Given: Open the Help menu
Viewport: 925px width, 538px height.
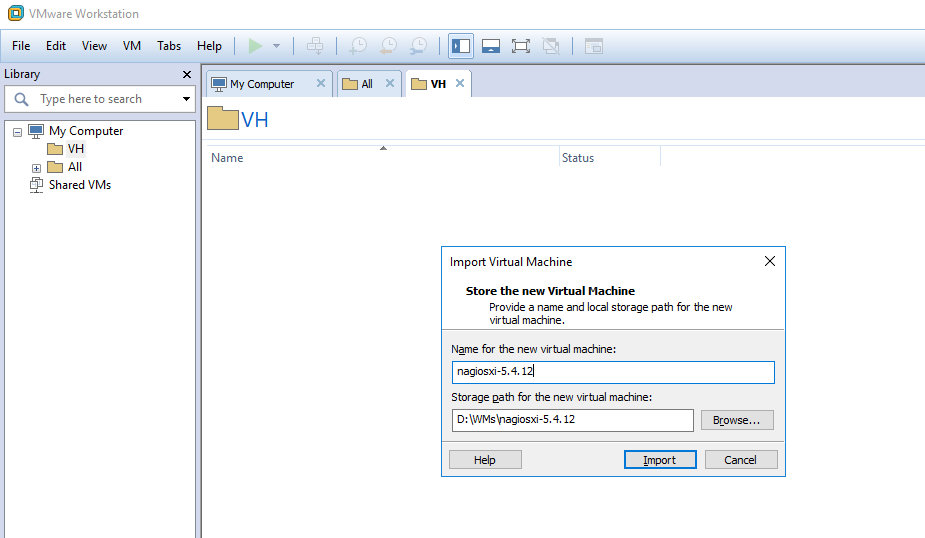Looking at the screenshot, I should 209,46.
